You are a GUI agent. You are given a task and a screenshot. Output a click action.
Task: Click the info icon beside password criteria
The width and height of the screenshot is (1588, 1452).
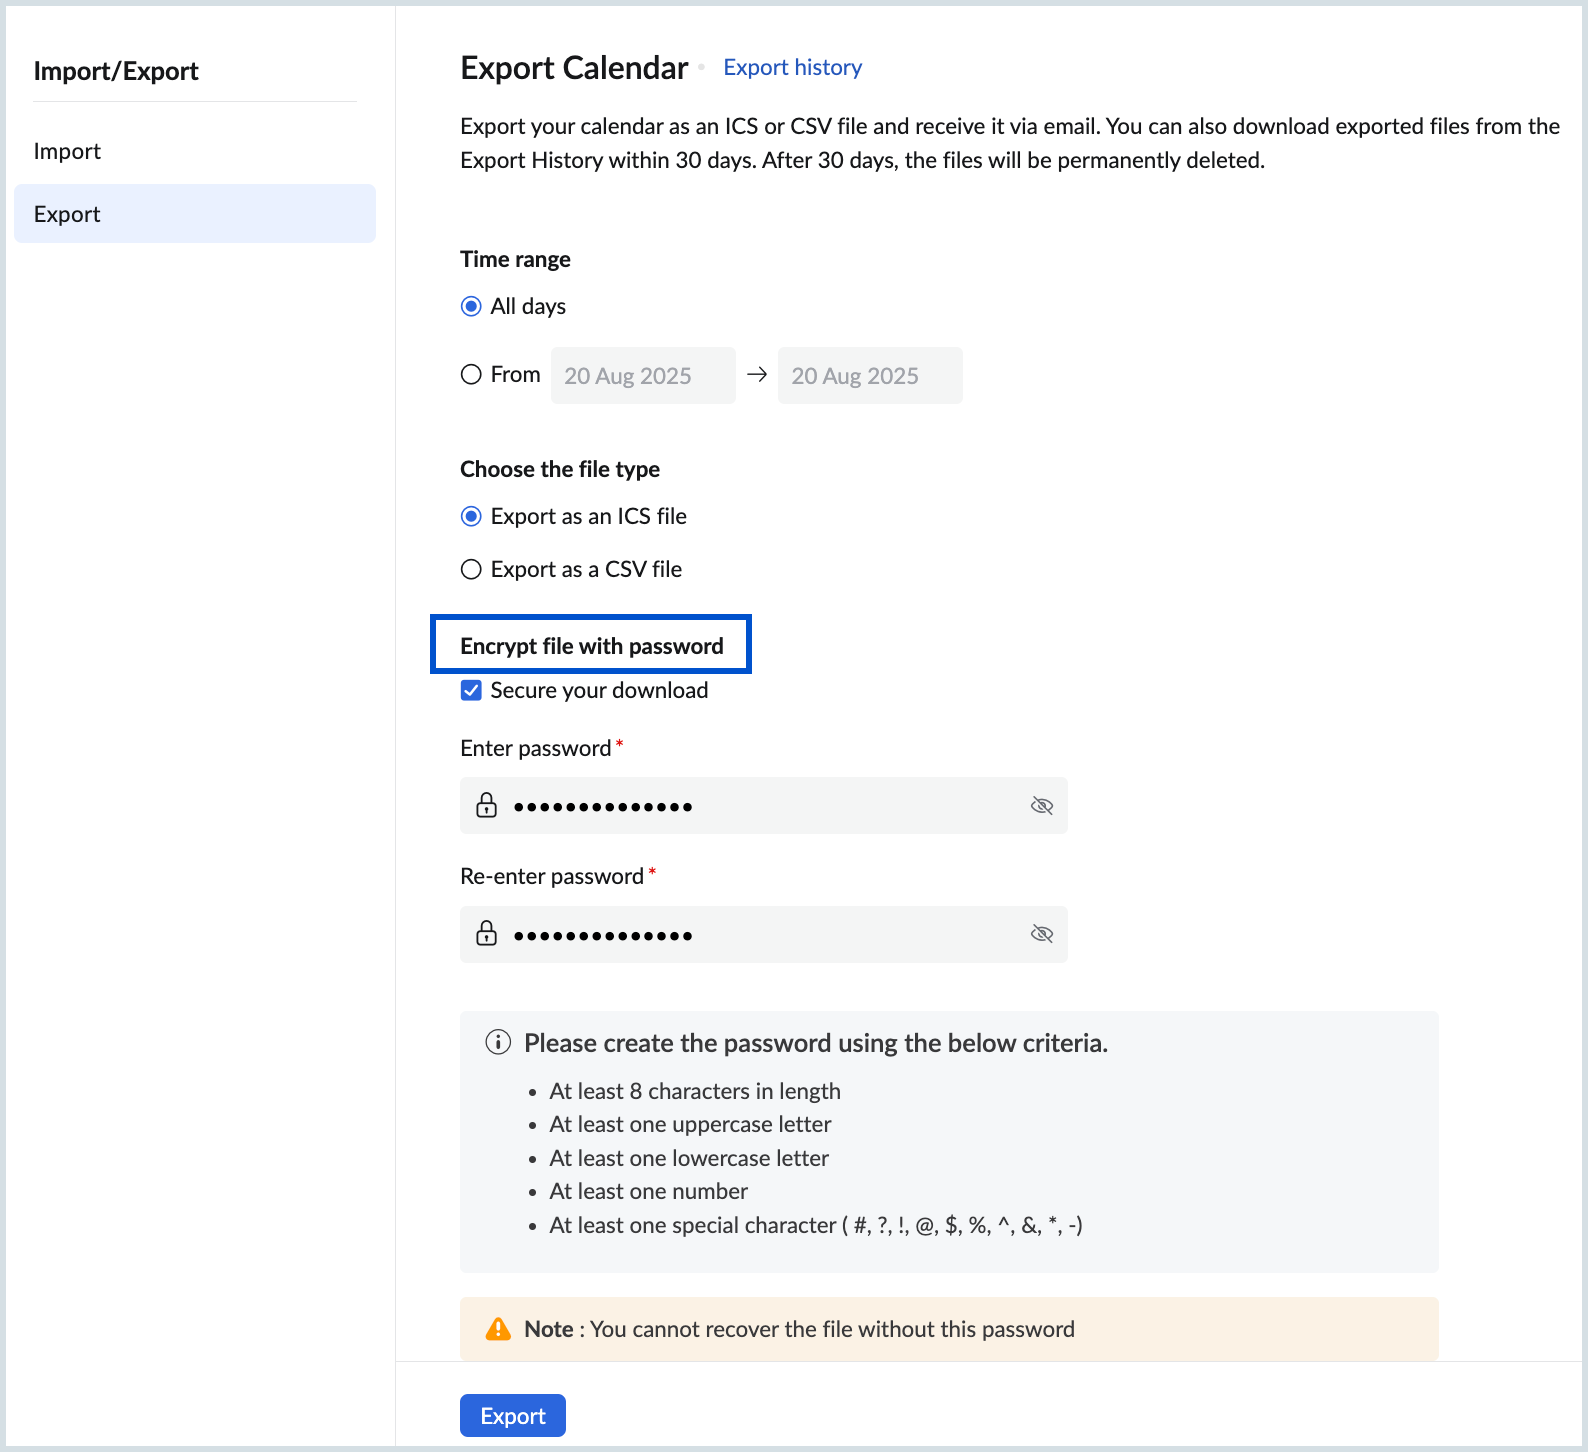pos(498,1042)
